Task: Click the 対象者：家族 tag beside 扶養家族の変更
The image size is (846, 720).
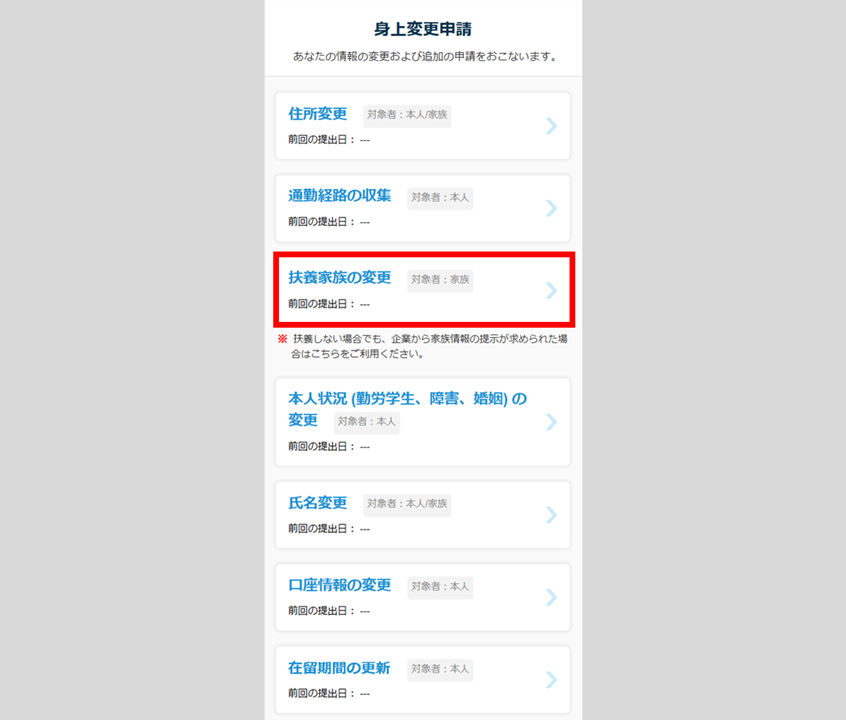Action: tap(440, 280)
